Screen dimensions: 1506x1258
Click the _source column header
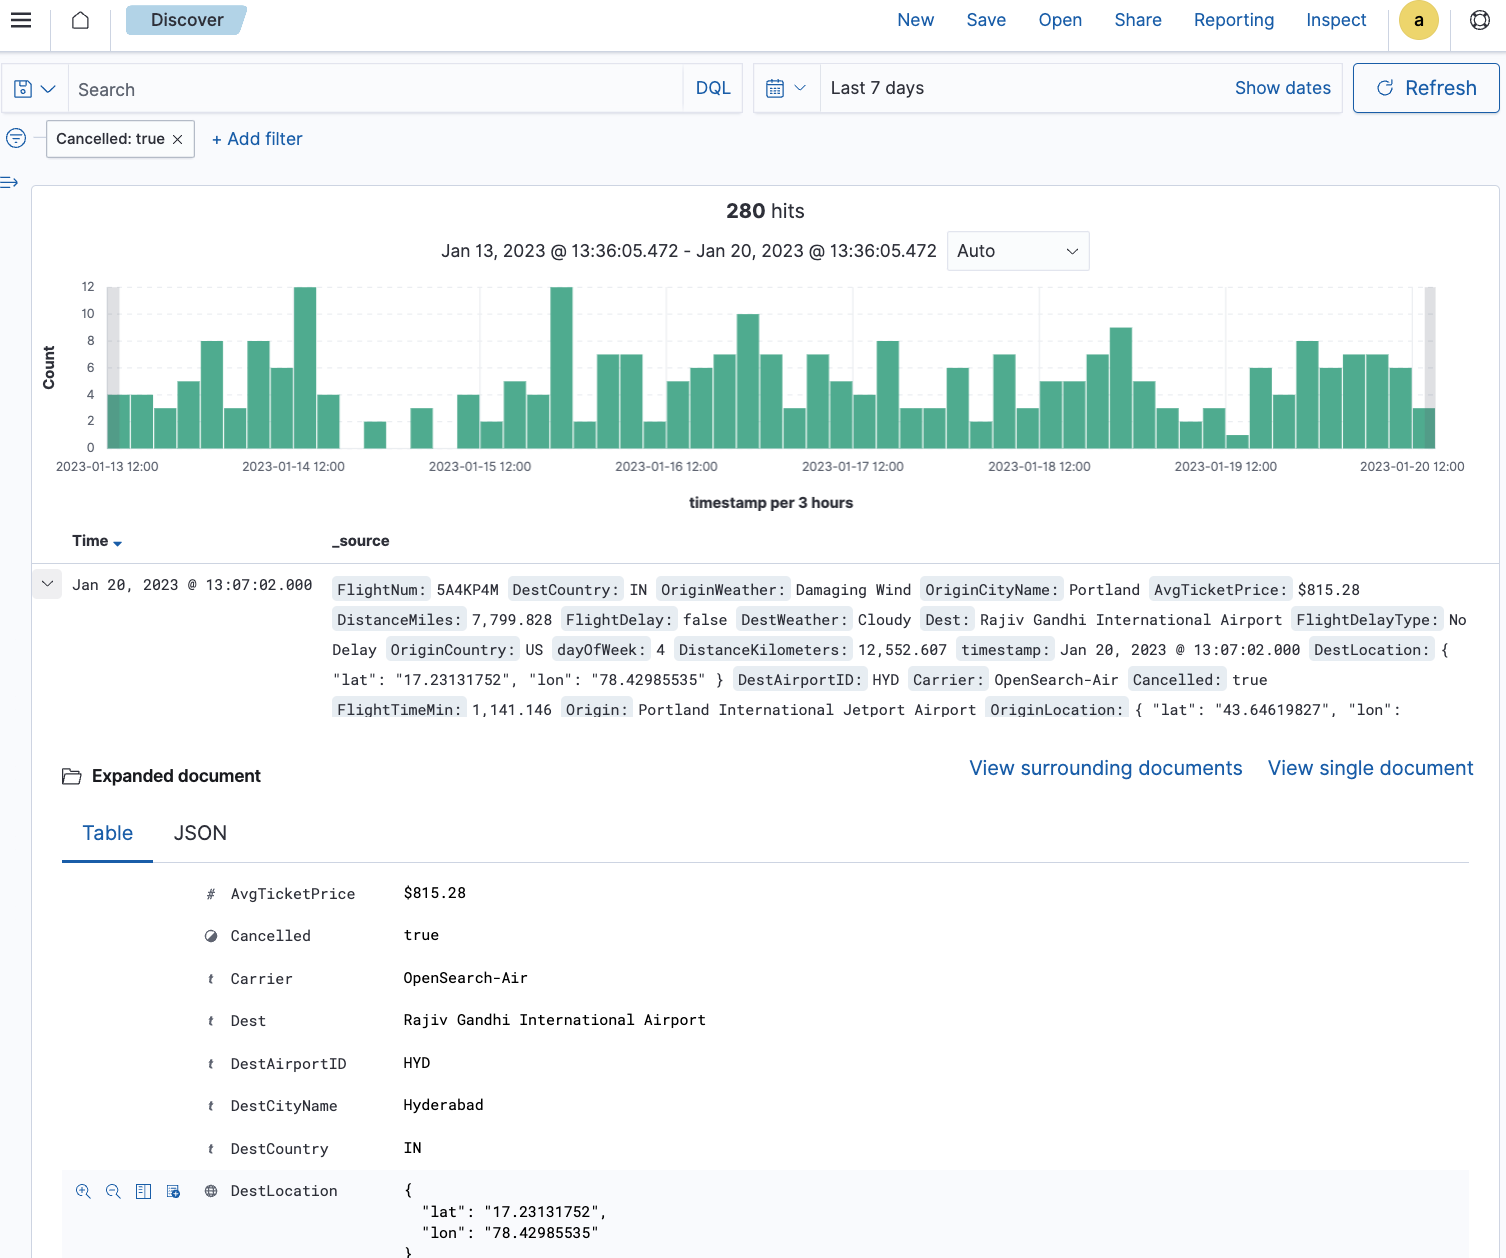pos(360,541)
